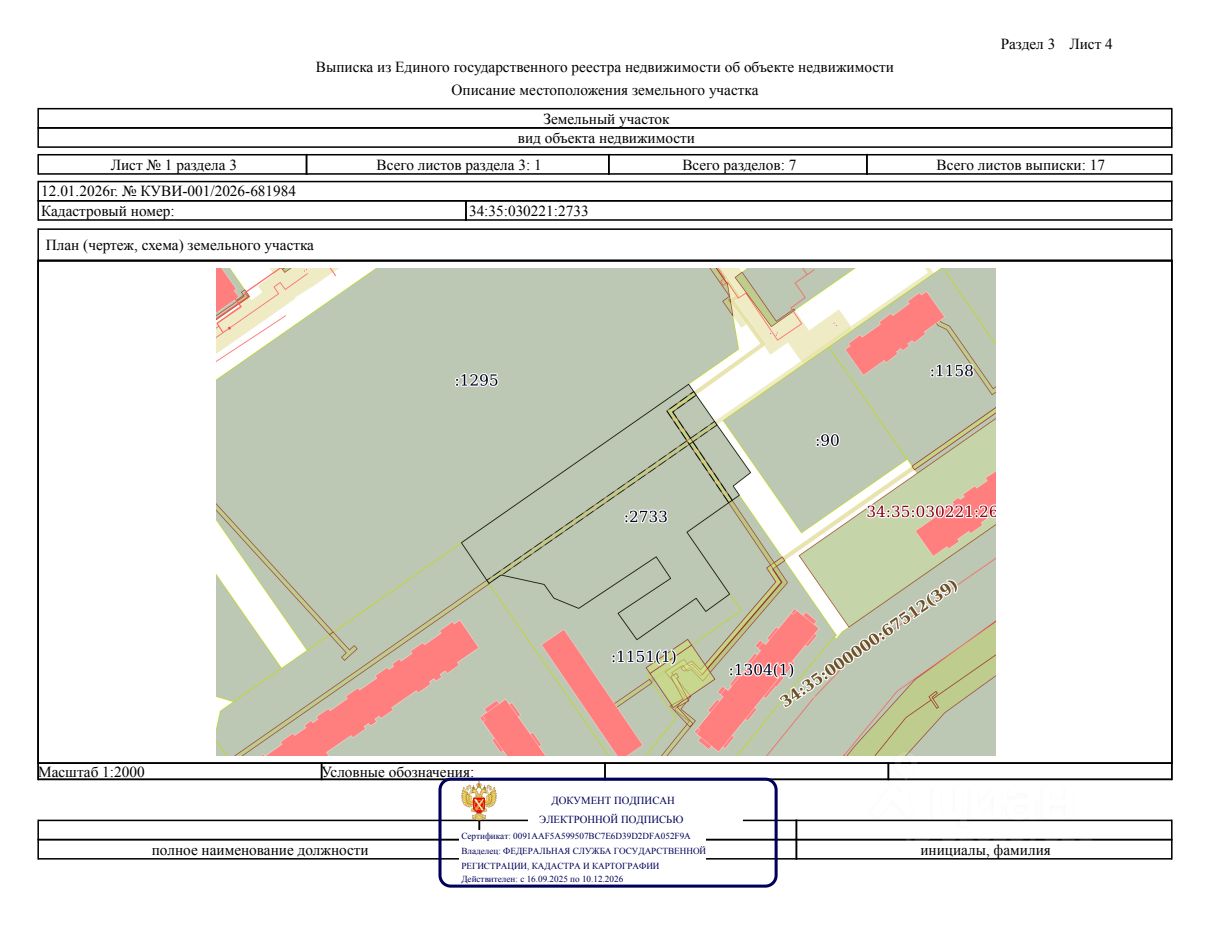
Task: Click the 'Раздел 3 Лист 4' page label
Action: pyautogui.click(x=1056, y=44)
